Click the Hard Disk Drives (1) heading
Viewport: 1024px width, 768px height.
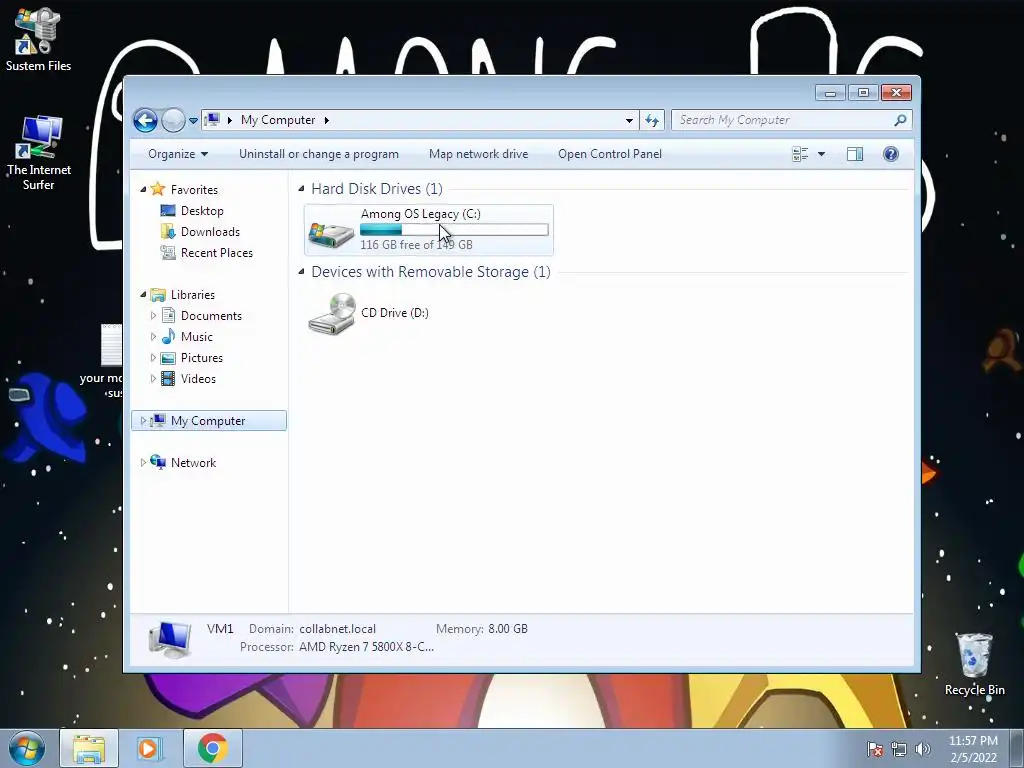point(377,189)
